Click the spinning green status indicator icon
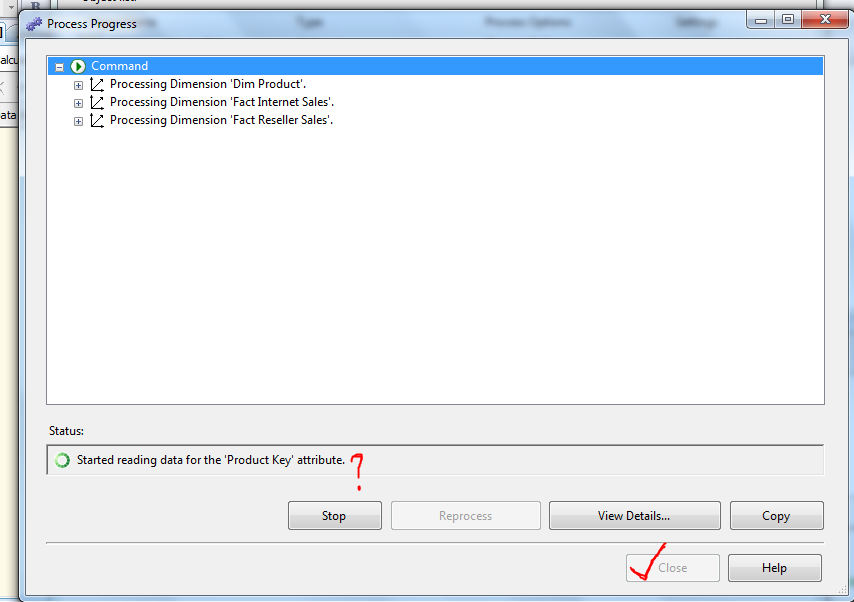The height and width of the screenshot is (602, 854). (x=62, y=460)
